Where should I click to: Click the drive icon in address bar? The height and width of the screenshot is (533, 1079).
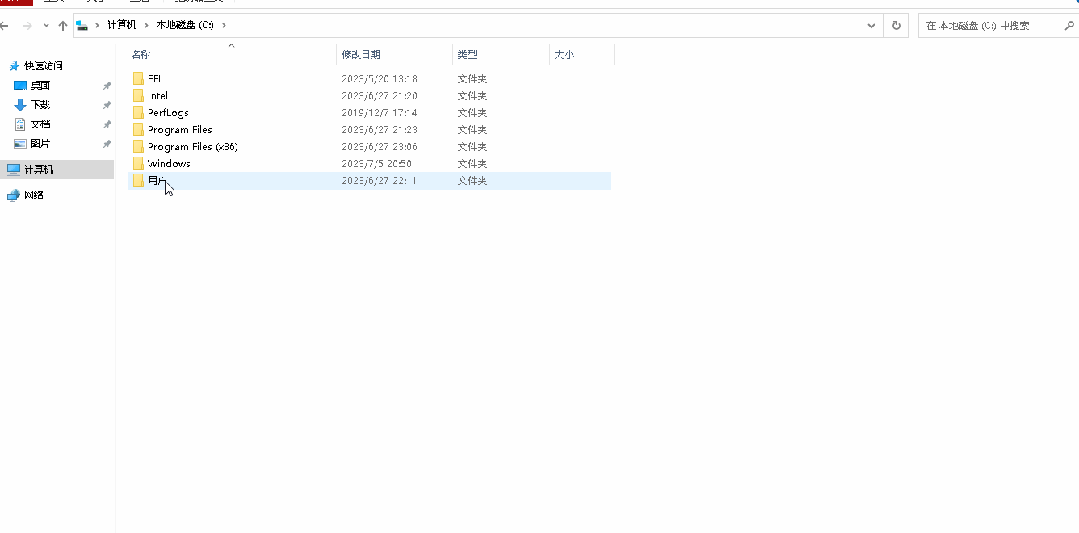click(82, 25)
